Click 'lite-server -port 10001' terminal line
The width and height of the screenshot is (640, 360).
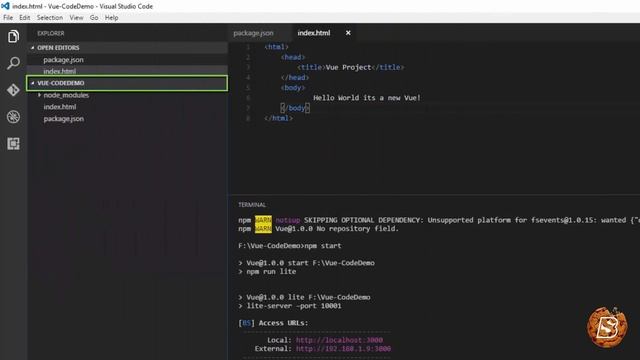290,306
